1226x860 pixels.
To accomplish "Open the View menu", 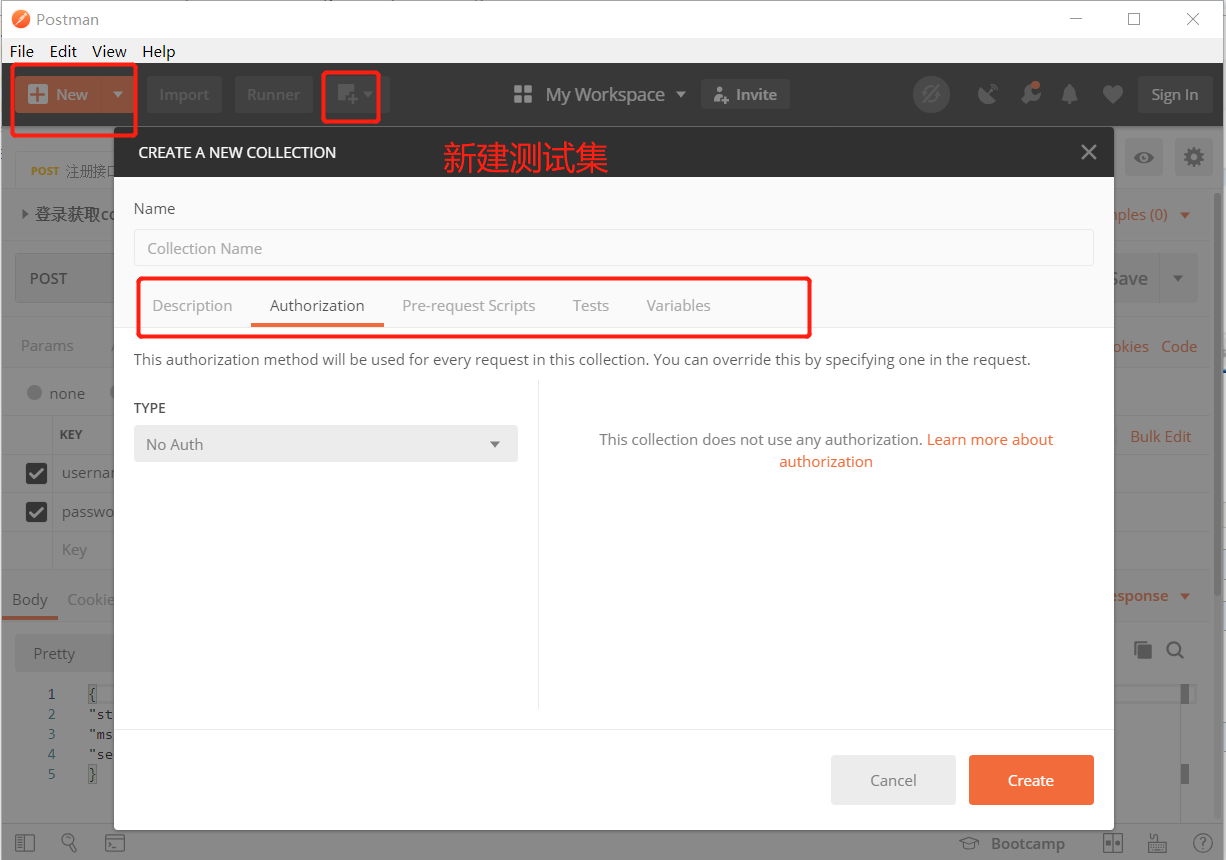I will (109, 51).
